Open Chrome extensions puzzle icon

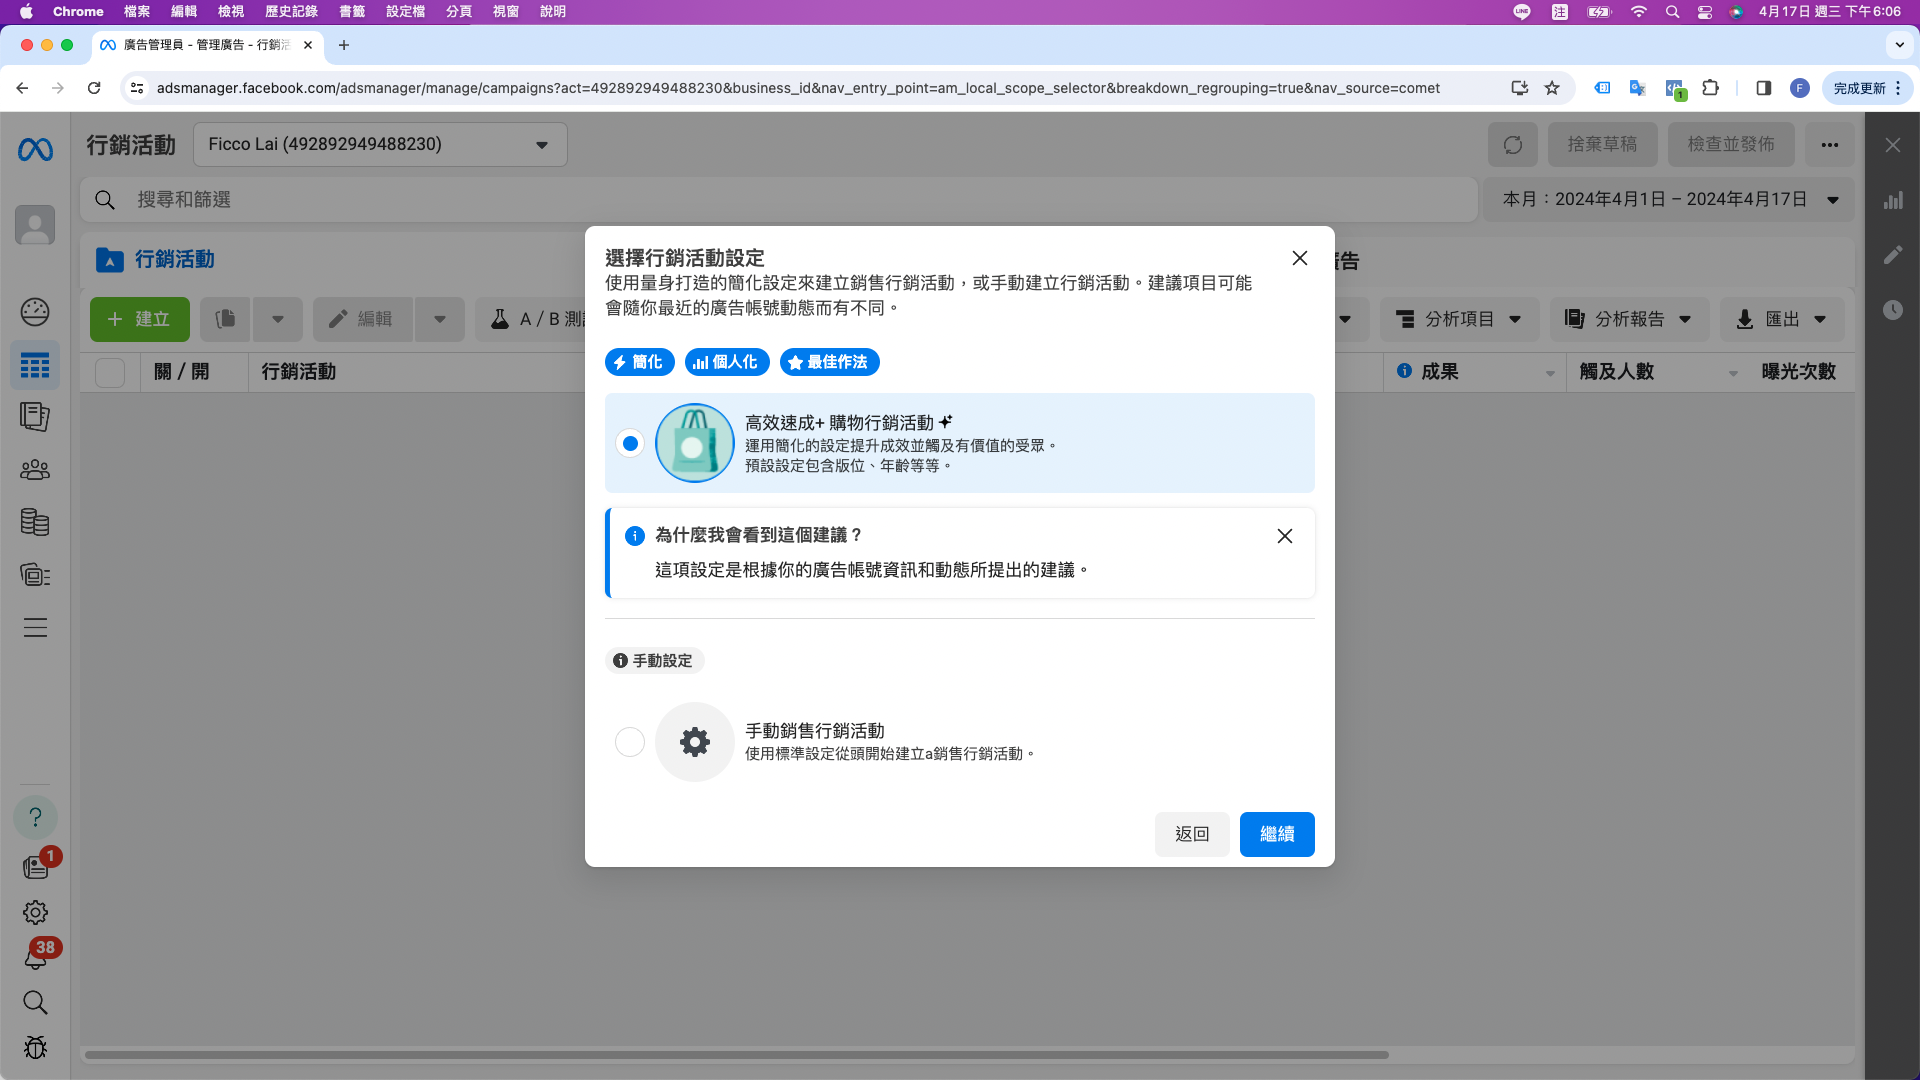(1711, 88)
